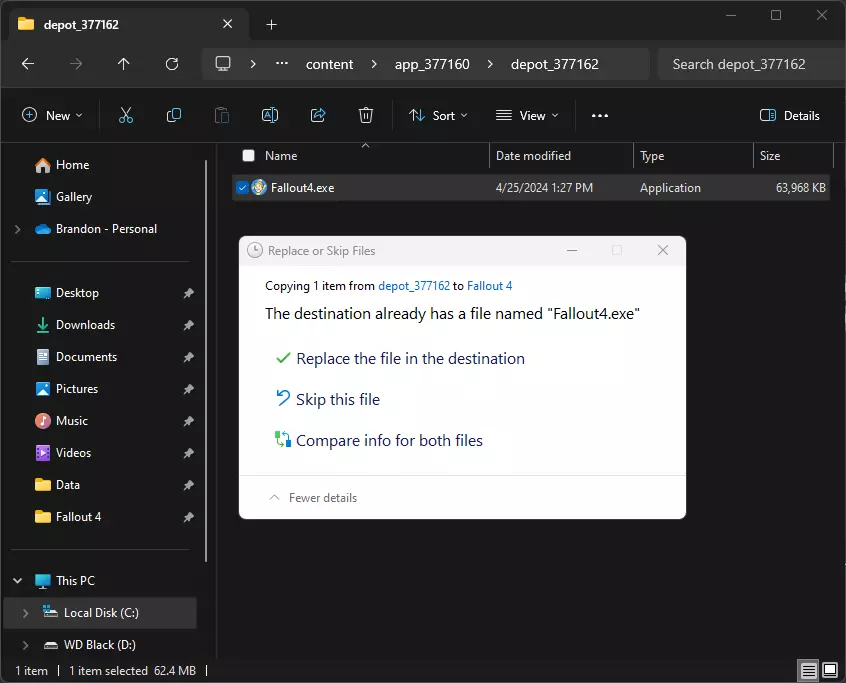Open a new tab with plus button
Image resolution: width=846 pixels, height=683 pixels.
coord(271,24)
